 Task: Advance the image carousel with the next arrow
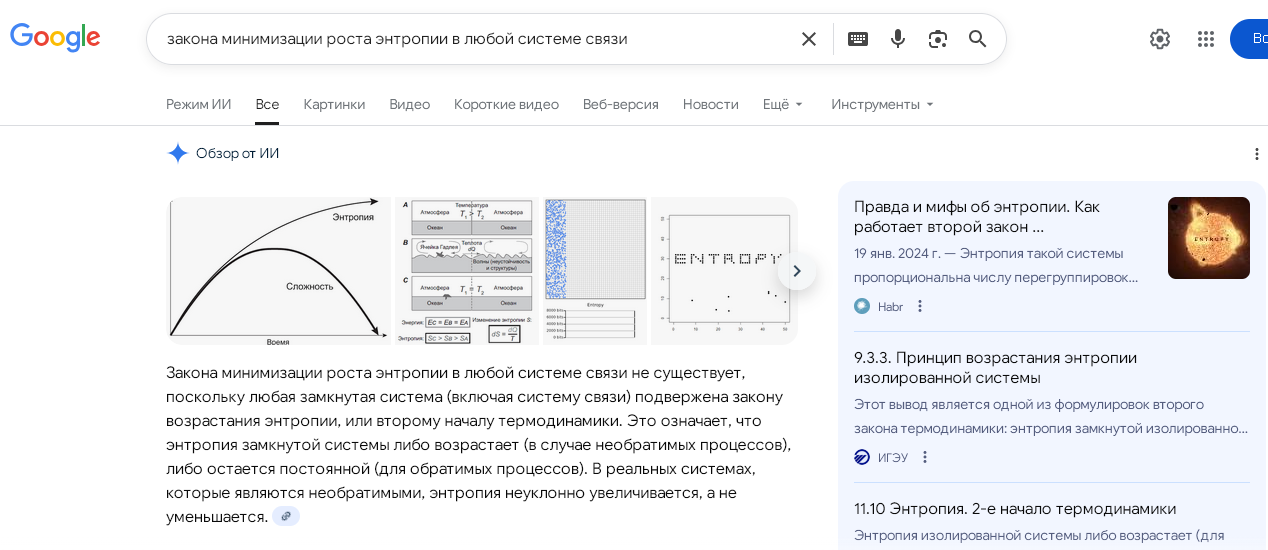pos(797,271)
